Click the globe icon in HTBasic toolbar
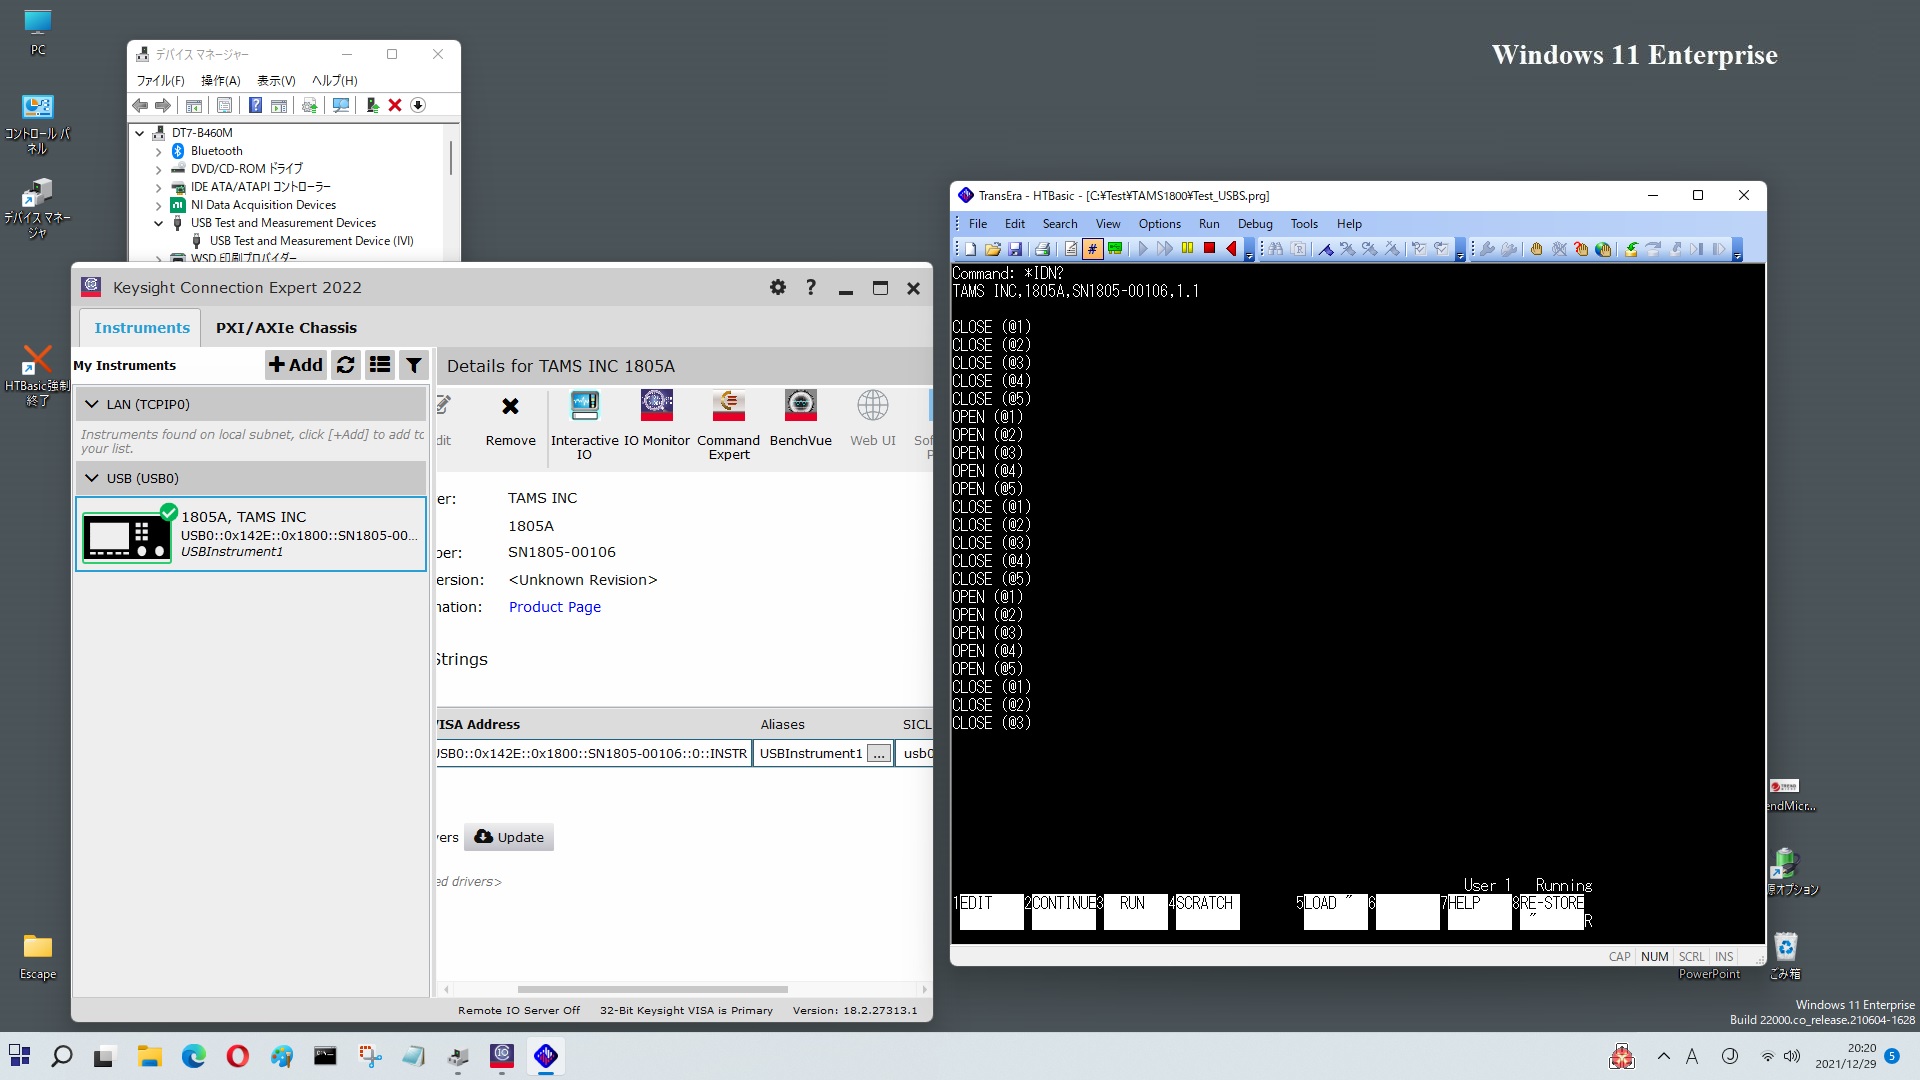 [x=1603, y=249]
